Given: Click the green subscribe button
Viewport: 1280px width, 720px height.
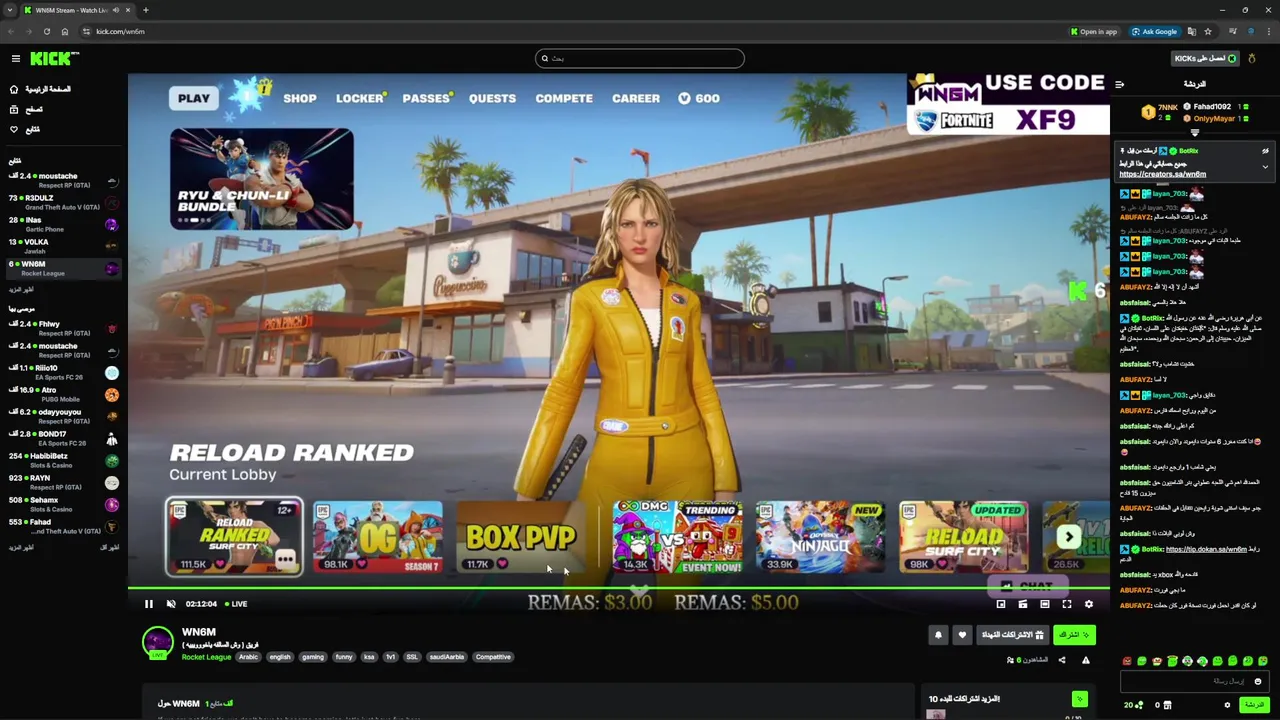Looking at the screenshot, I should [1074, 635].
